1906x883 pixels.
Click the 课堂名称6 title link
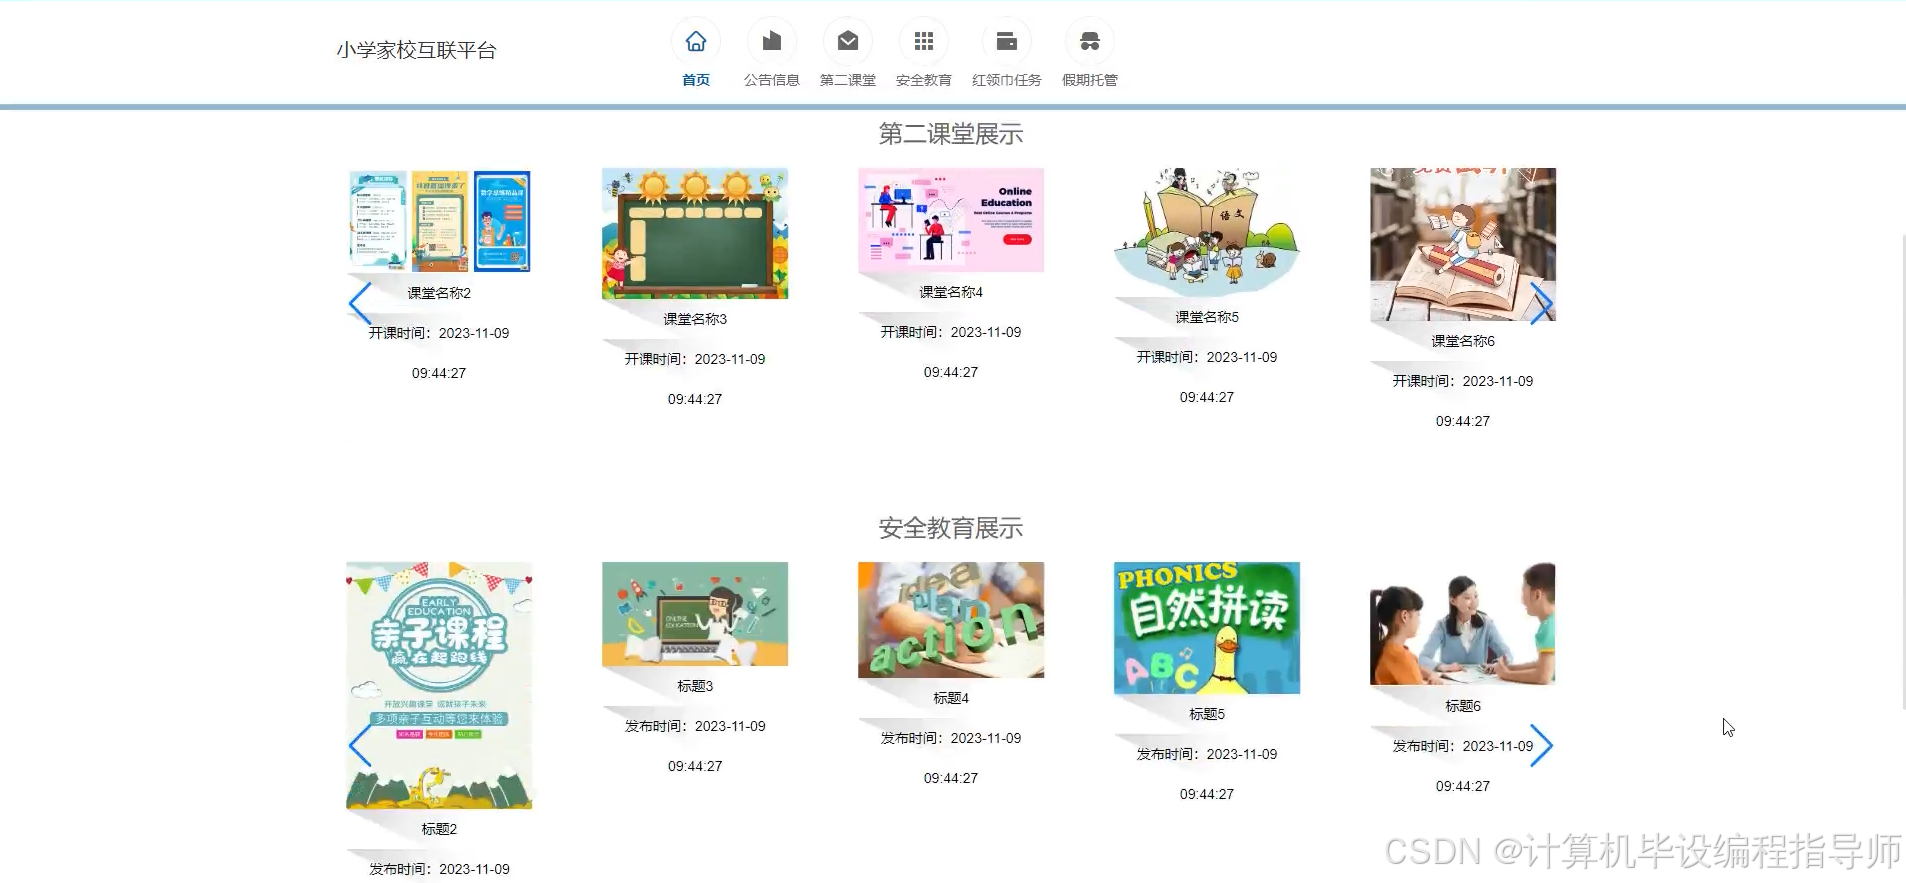point(1463,341)
